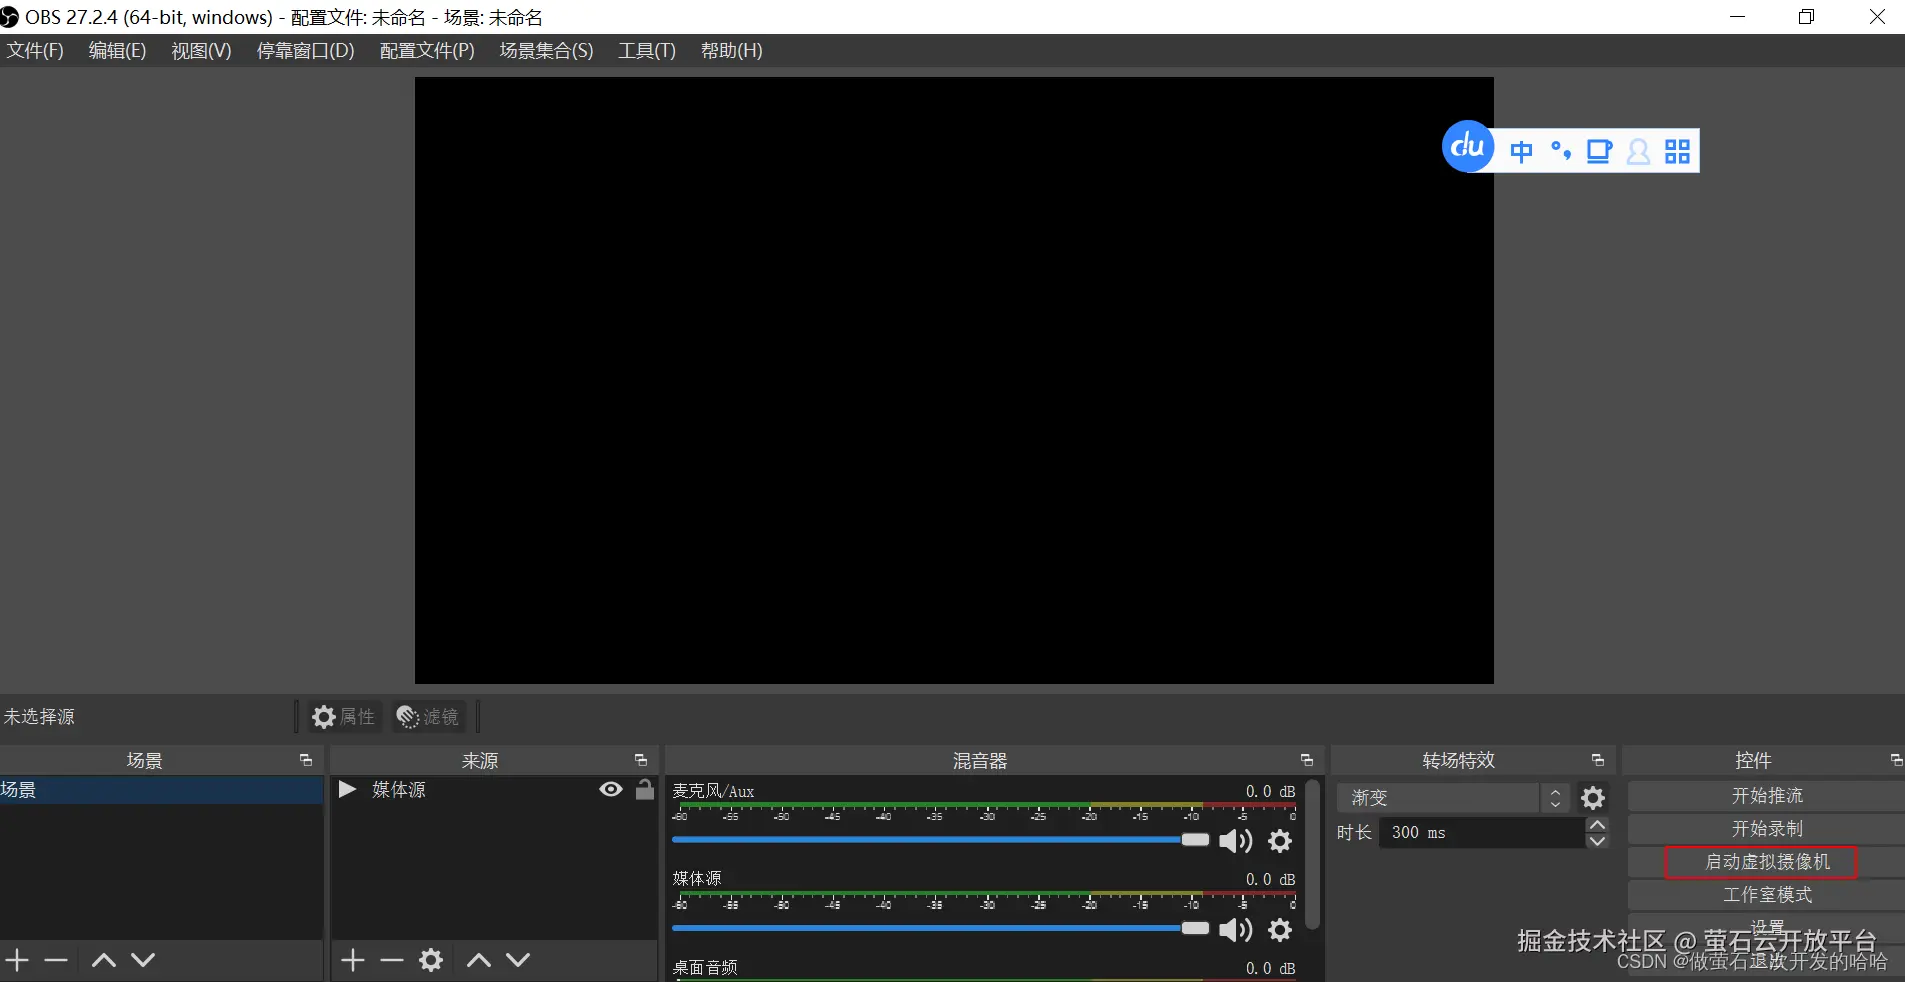The image size is (1905, 982).
Task: Open 媒体源 audio settings gear
Action: click(x=1280, y=930)
